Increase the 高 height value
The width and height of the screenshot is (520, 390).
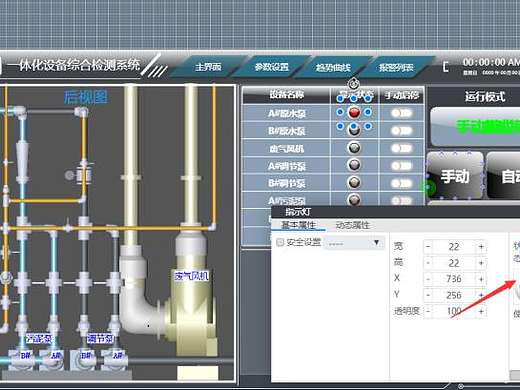pos(481,263)
